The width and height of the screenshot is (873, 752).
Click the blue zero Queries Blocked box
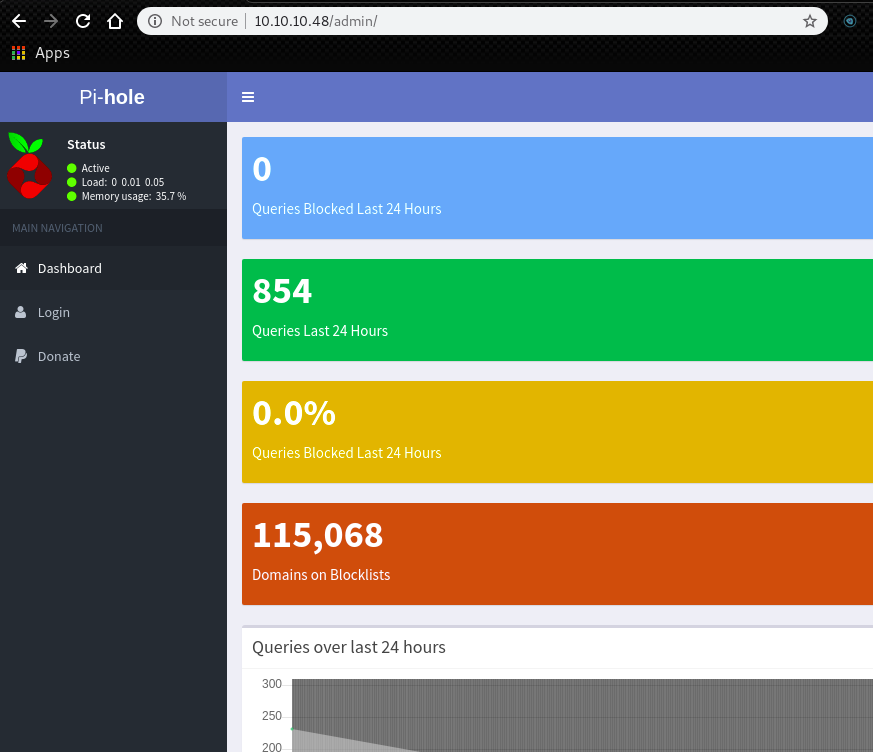tap(556, 188)
